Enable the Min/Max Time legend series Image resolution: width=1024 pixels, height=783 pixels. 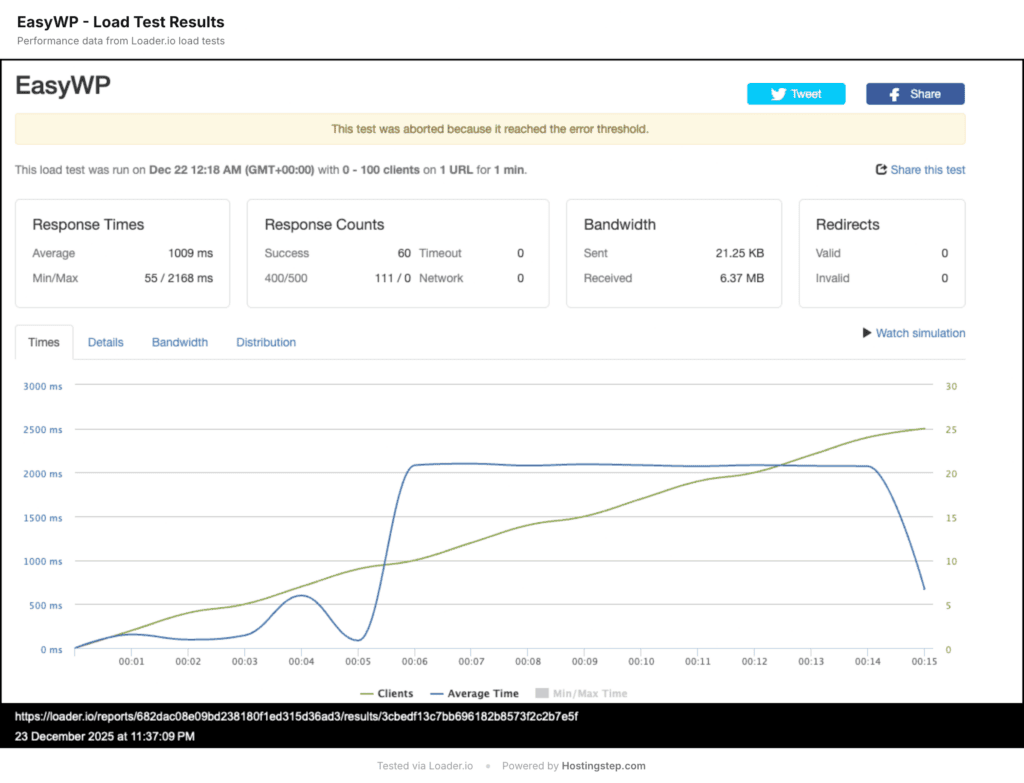(x=589, y=693)
